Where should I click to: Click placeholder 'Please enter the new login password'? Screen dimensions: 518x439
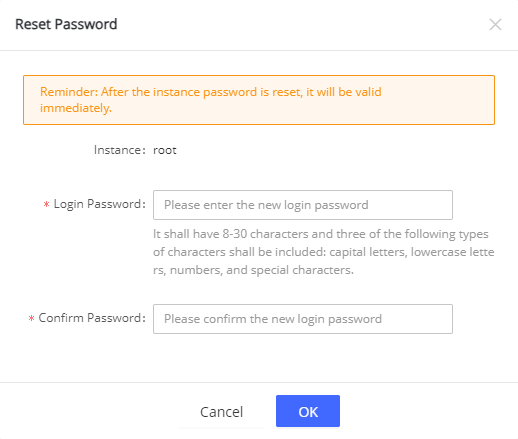(266, 205)
